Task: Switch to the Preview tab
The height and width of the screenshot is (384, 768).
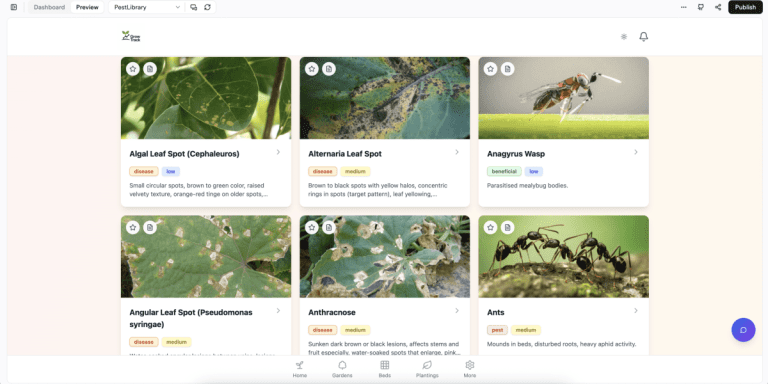Action: [x=87, y=7]
